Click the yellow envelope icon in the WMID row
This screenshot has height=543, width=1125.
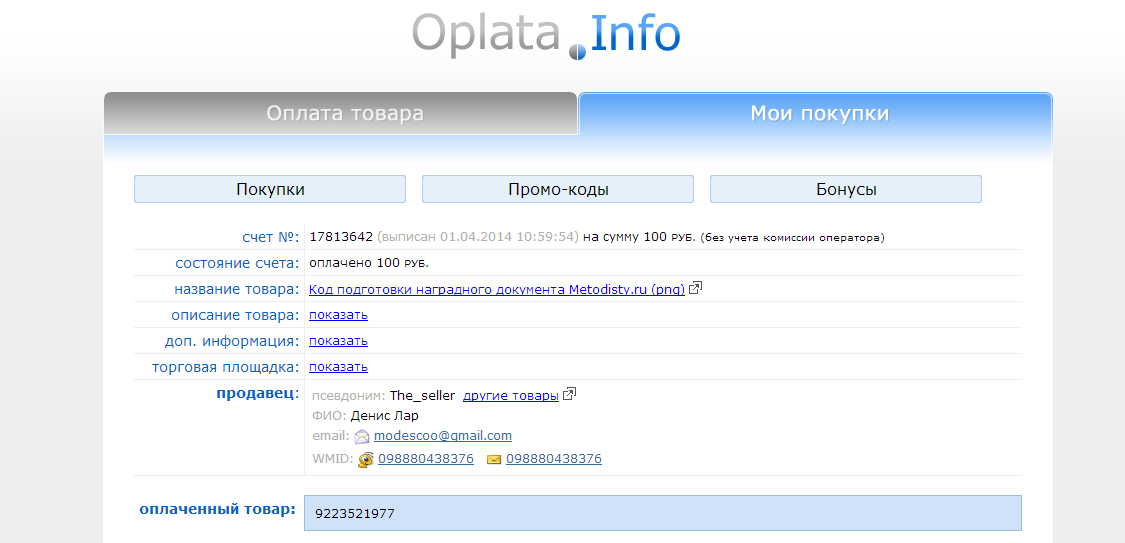click(494, 459)
